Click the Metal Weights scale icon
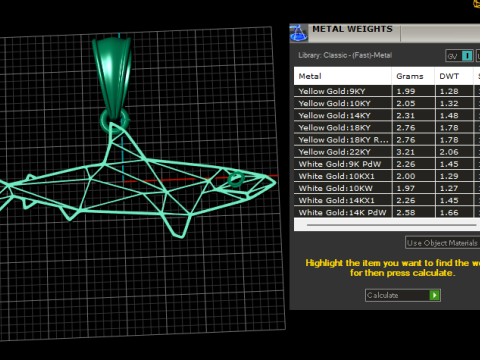This screenshot has width=480, height=360. point(298,33)
